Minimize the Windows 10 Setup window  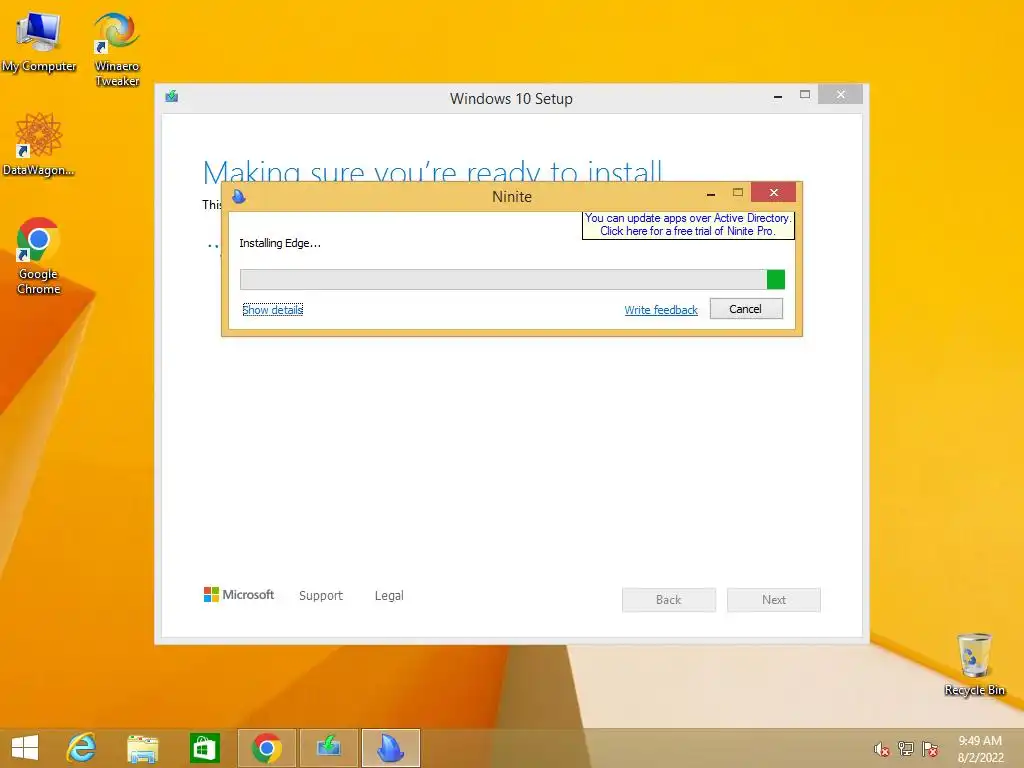click(x=778, y=96)
